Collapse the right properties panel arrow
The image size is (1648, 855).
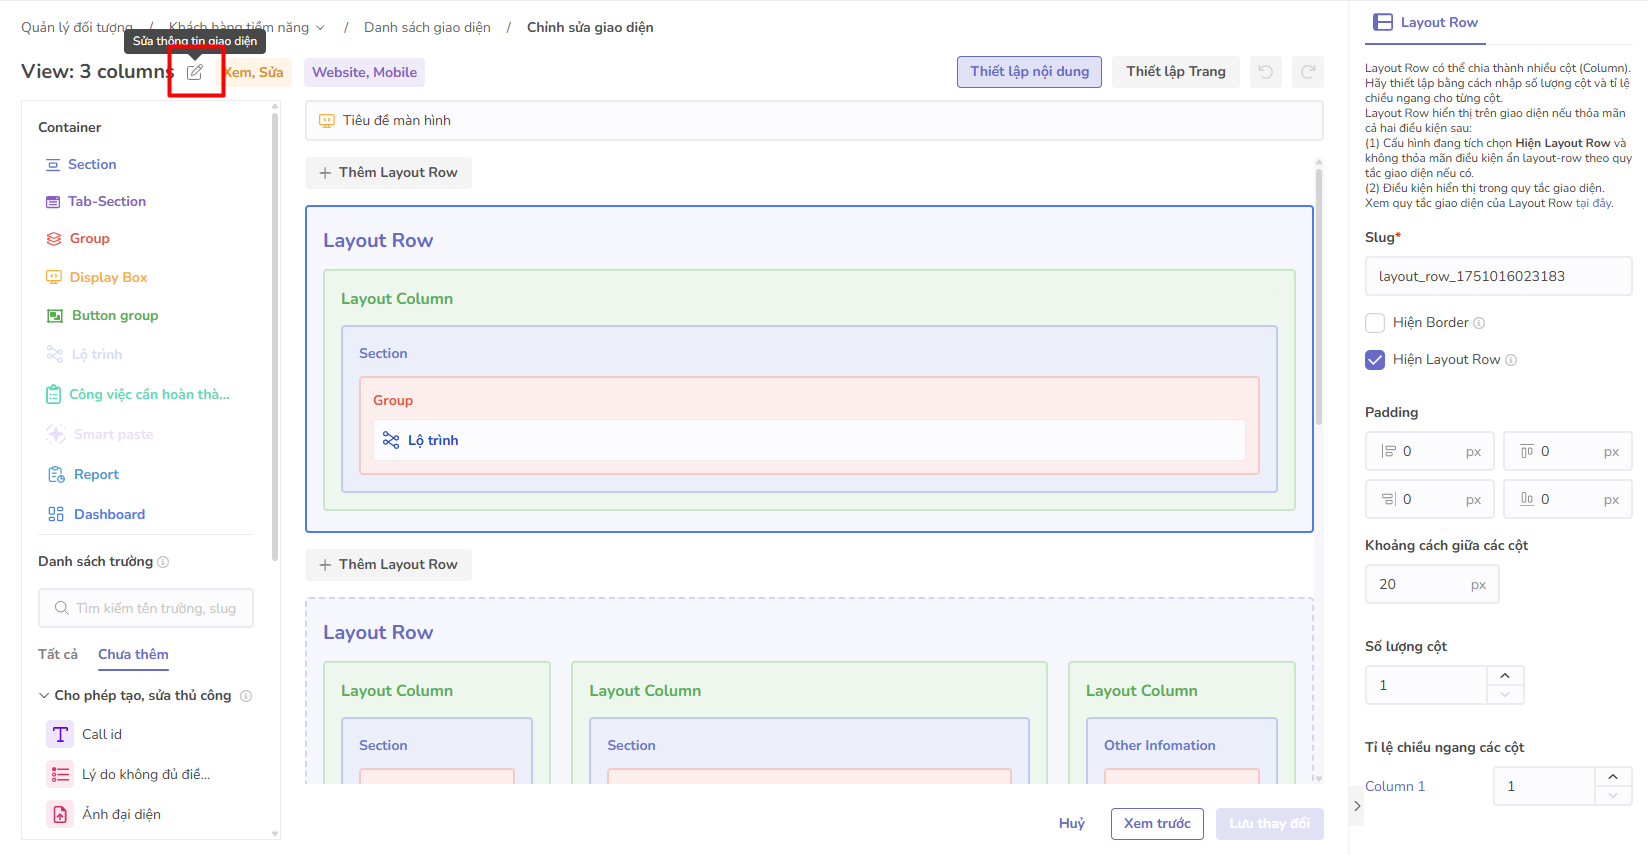1356,806
